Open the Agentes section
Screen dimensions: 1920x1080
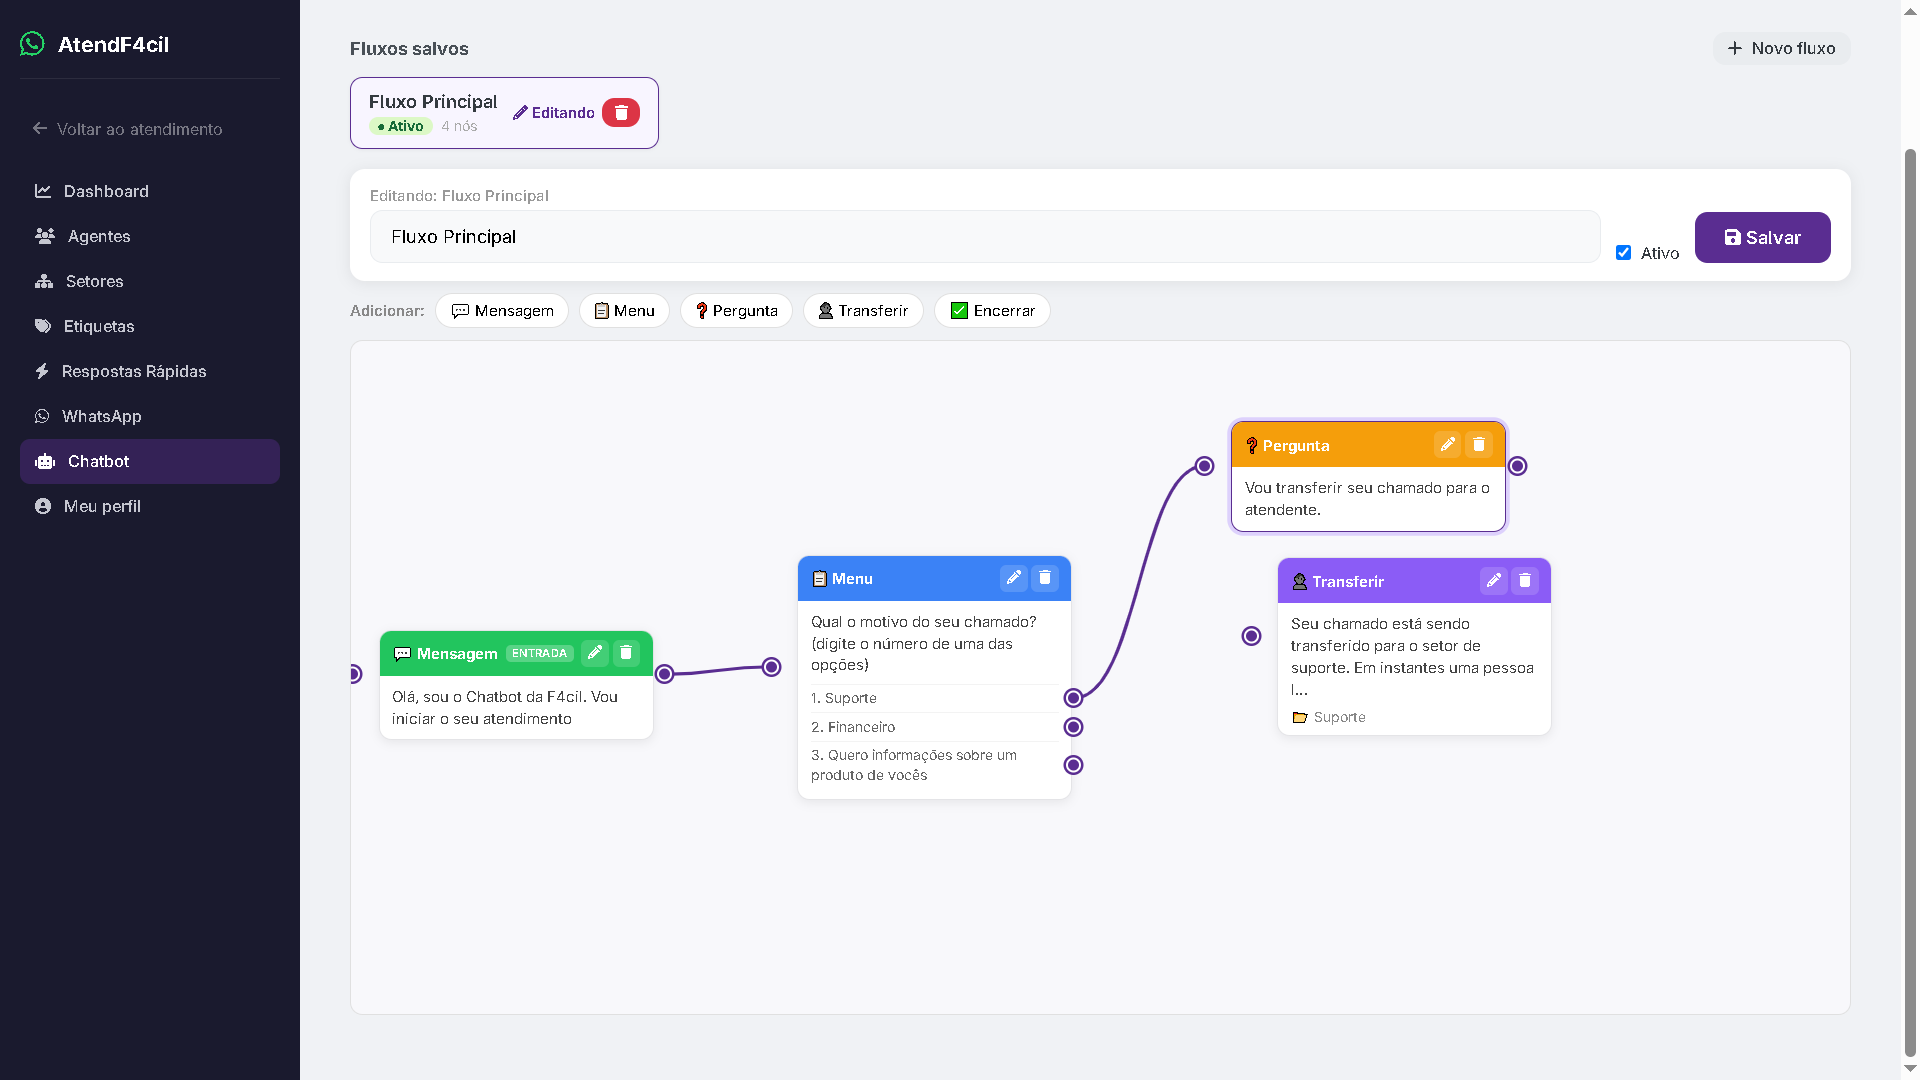150,236
